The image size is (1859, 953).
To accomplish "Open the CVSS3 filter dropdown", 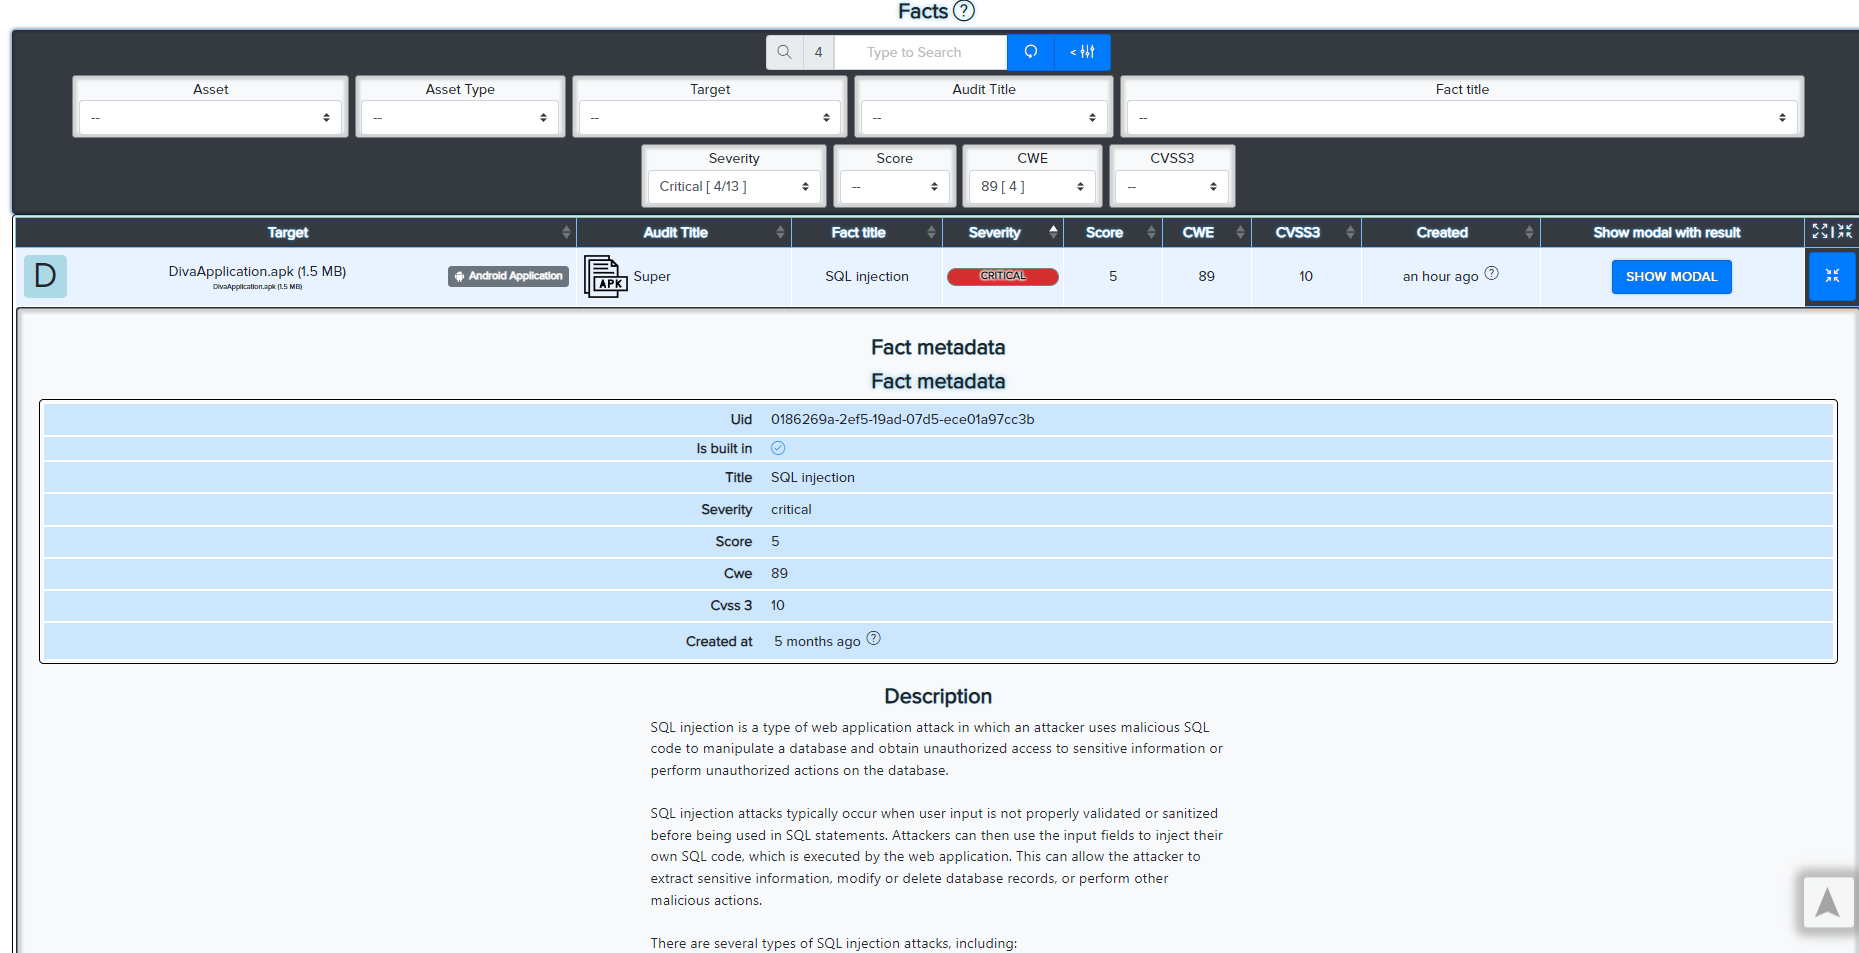I will (1172, 187).
